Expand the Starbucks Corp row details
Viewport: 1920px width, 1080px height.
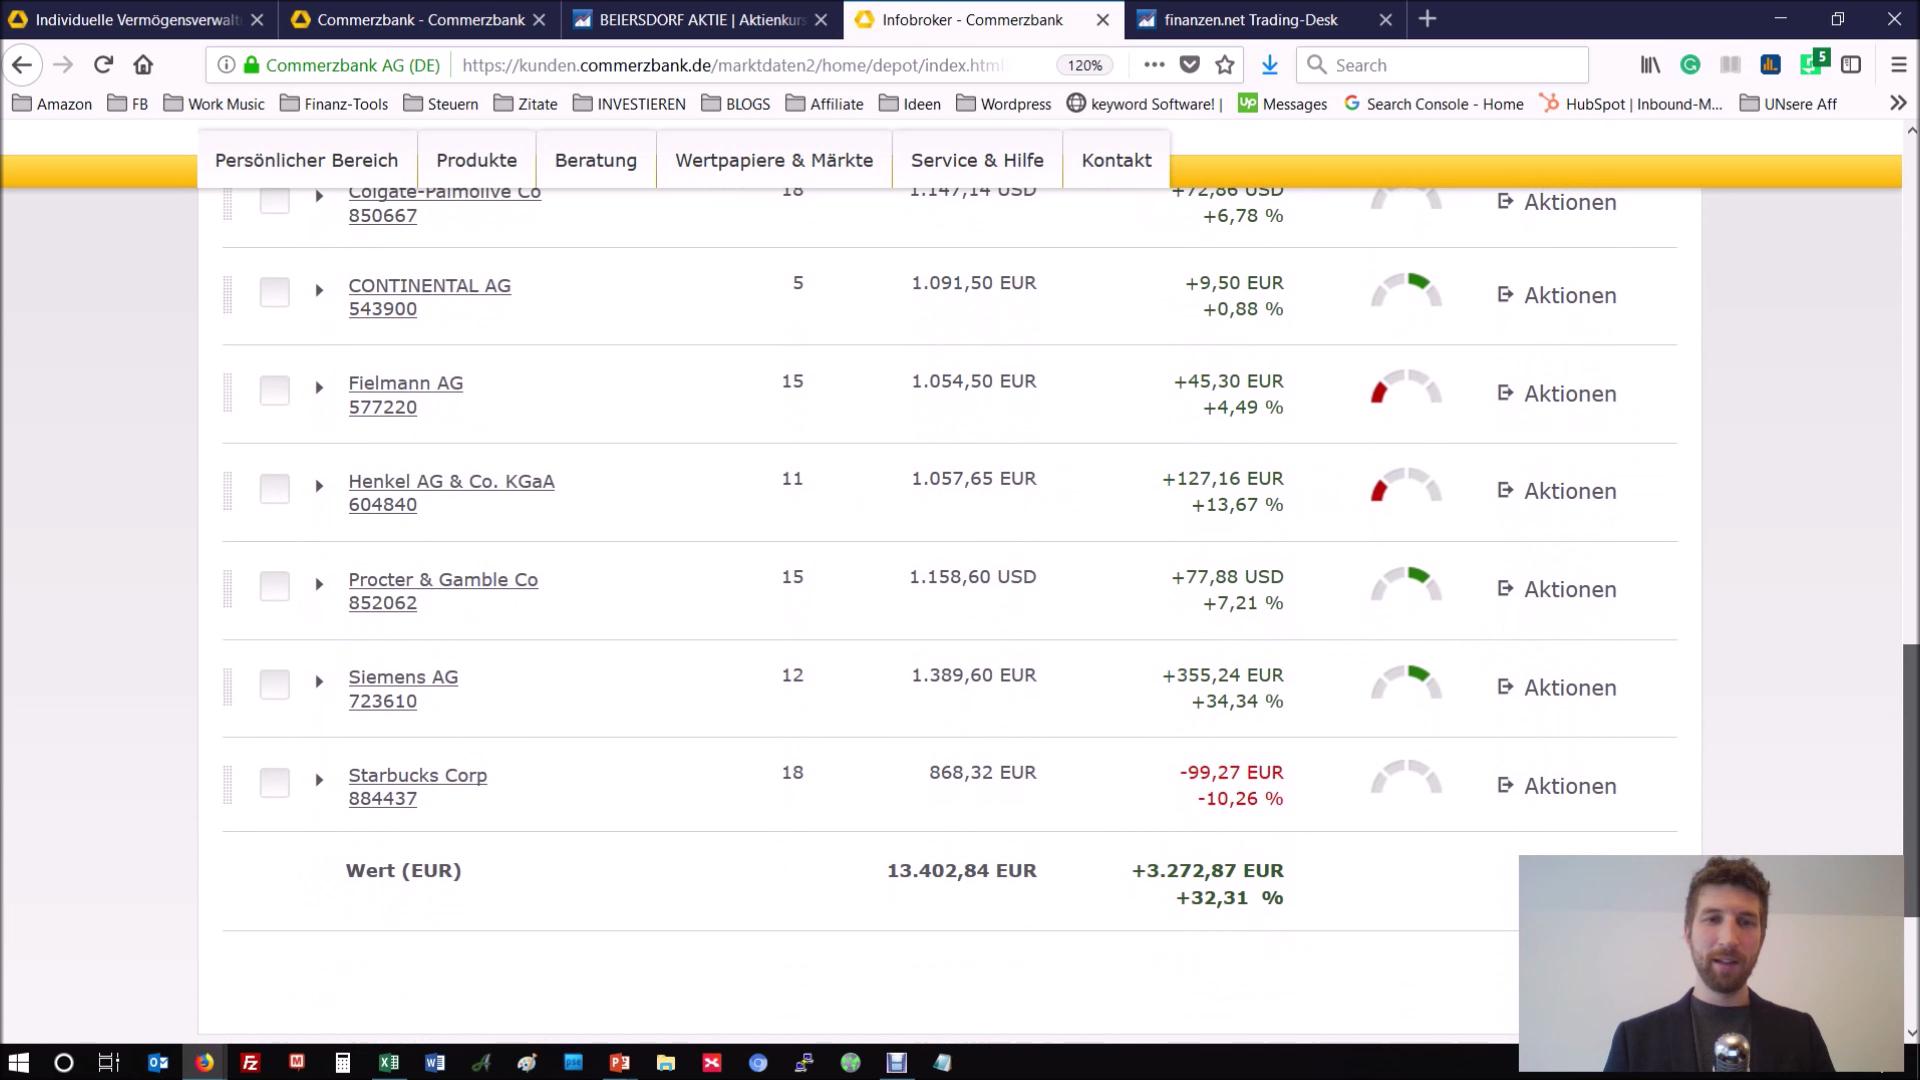(x=319, y=780)
